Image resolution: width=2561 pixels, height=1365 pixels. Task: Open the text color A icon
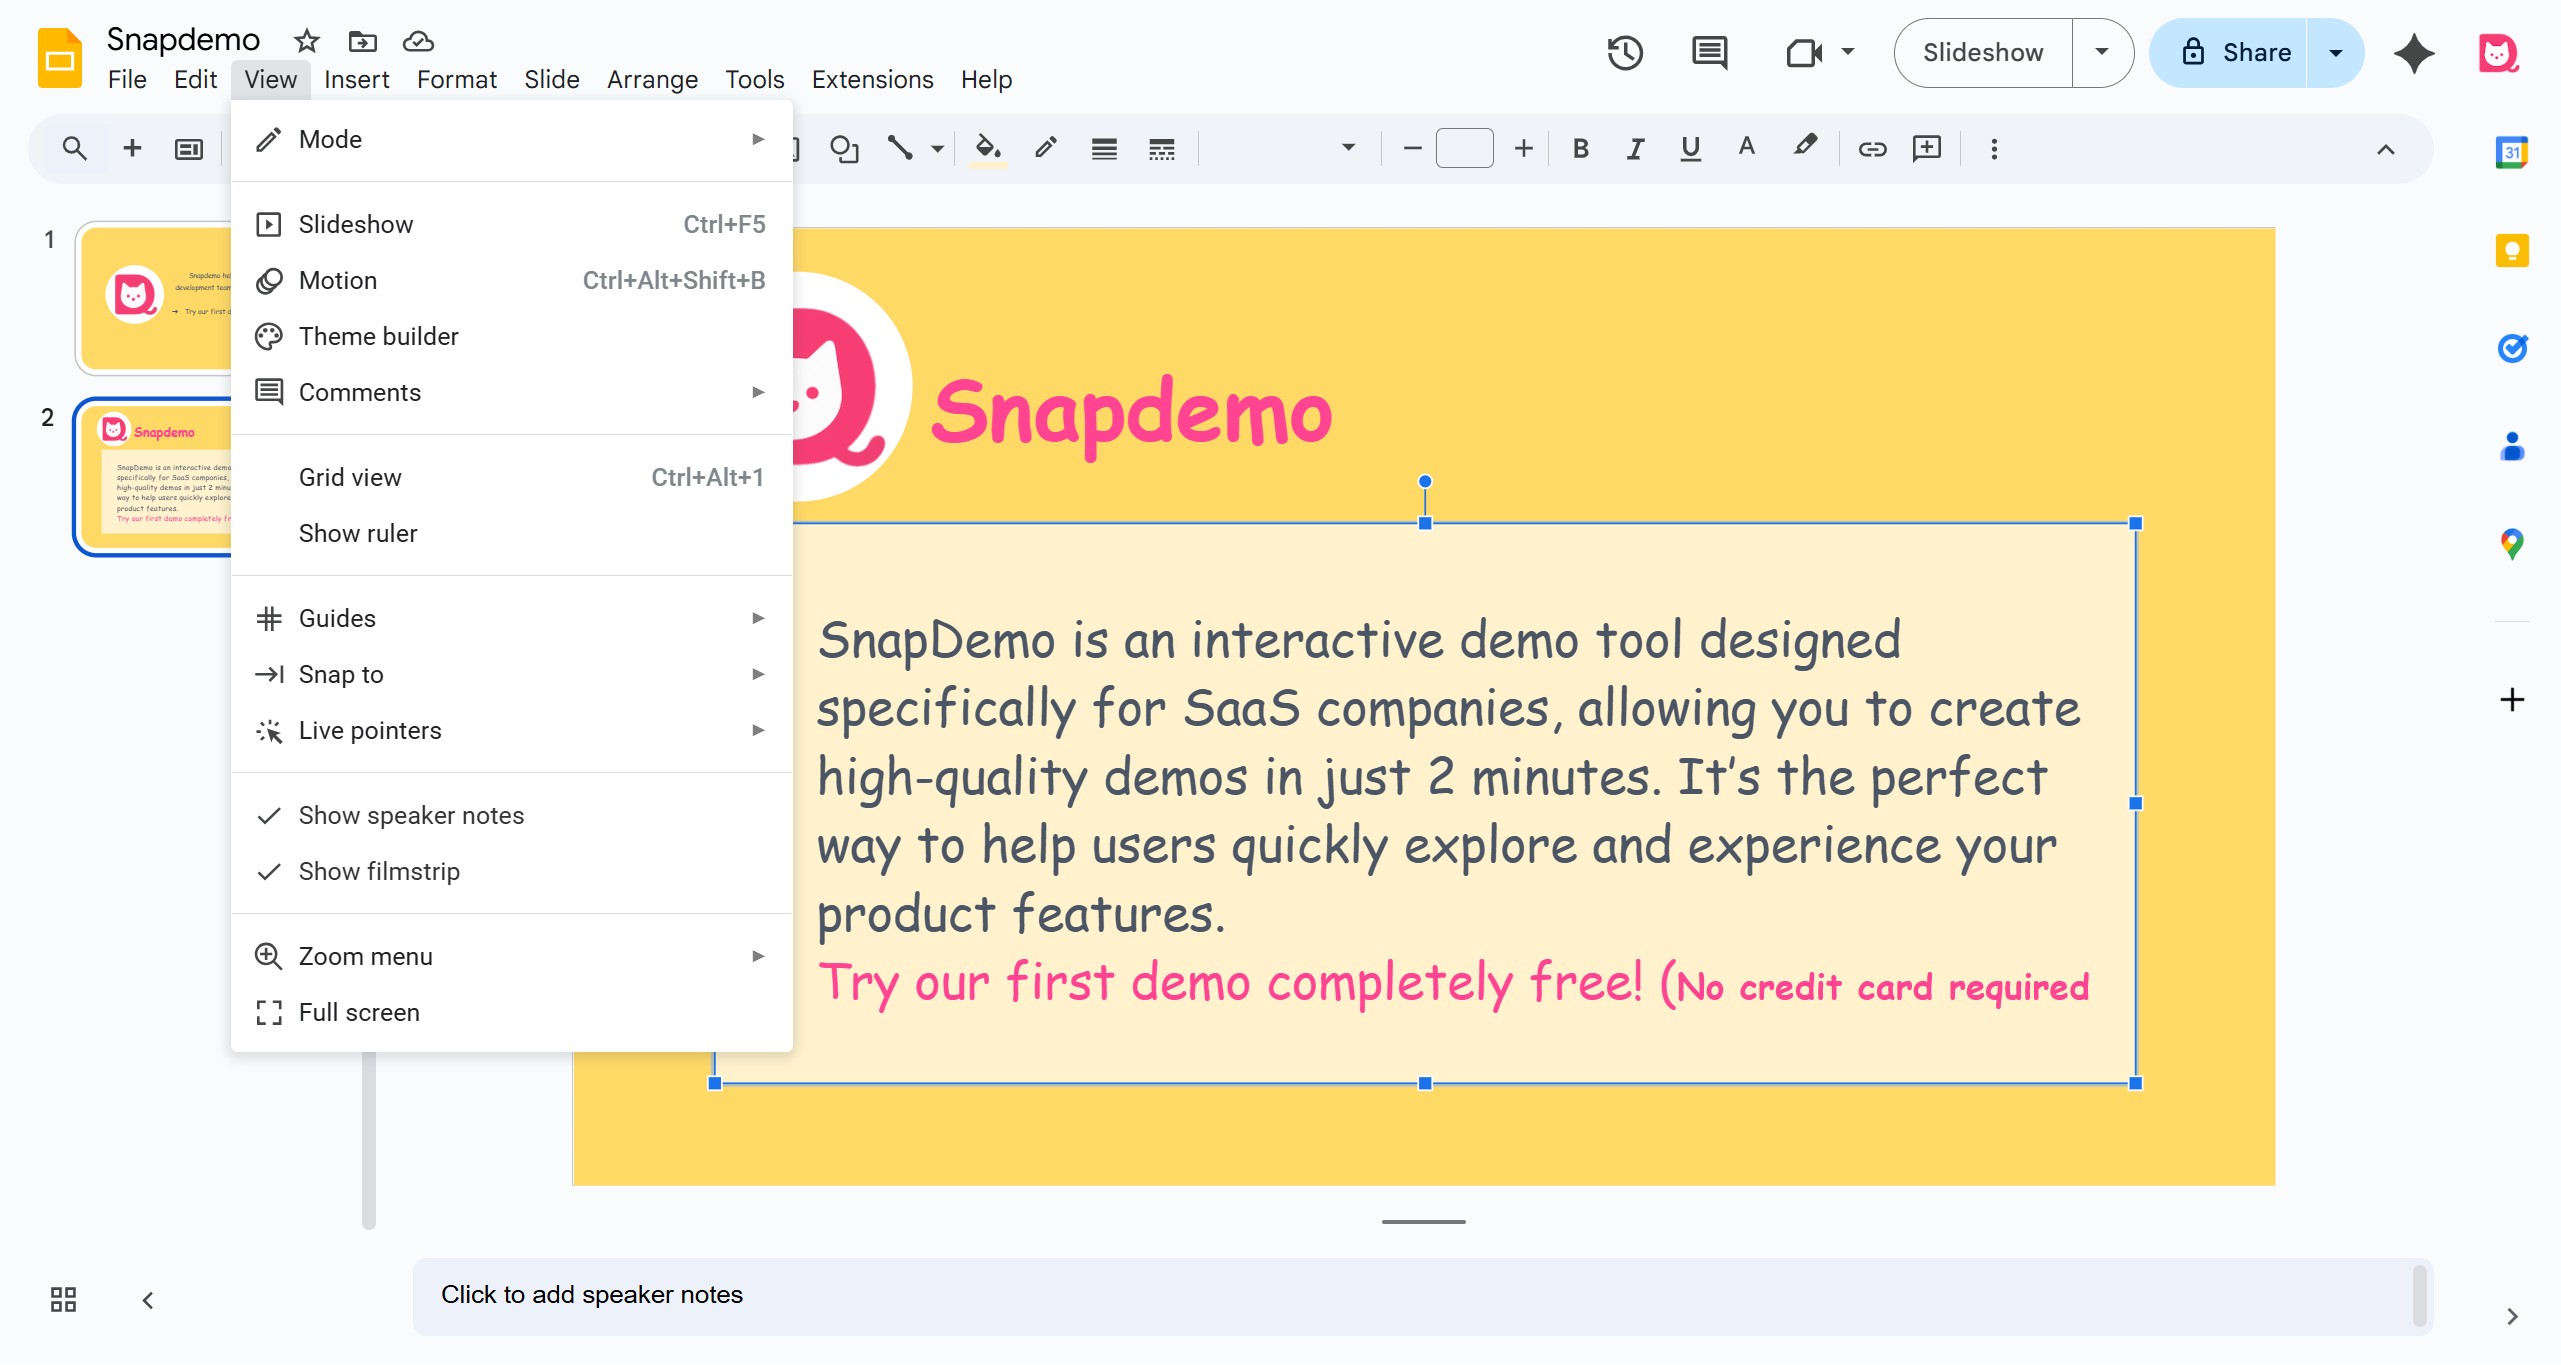click(1746, 147)
